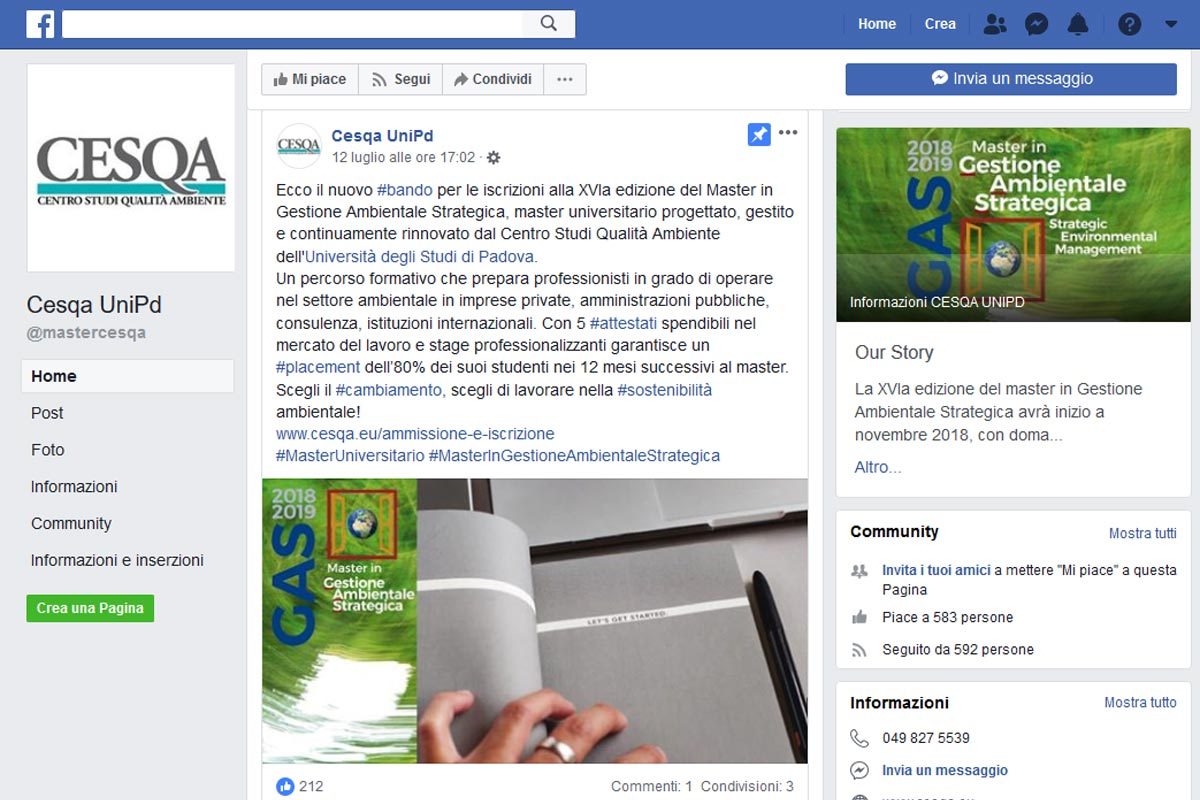Click the Facebook logo icon
The height and width of the screenshot is (800, 1200).
[40, 24]
